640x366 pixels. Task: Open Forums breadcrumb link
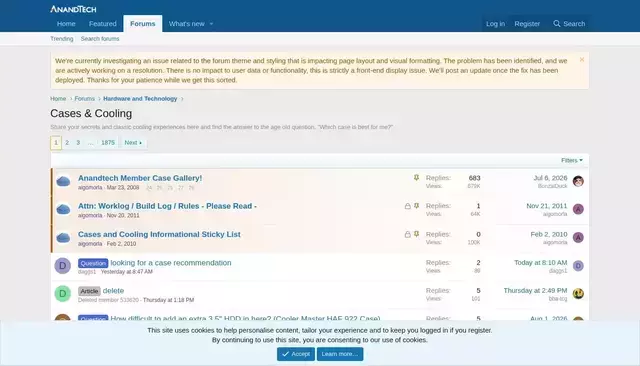point(84,99)
